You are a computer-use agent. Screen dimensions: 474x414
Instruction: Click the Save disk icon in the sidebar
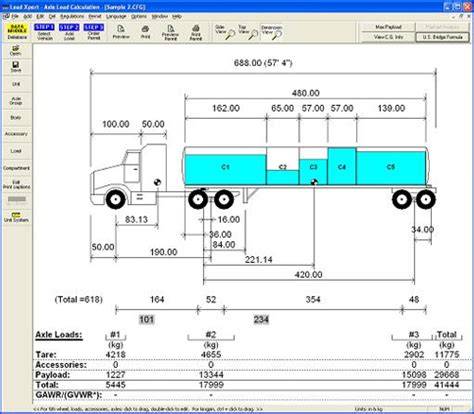pyautogui.click(x=16, y=67)
